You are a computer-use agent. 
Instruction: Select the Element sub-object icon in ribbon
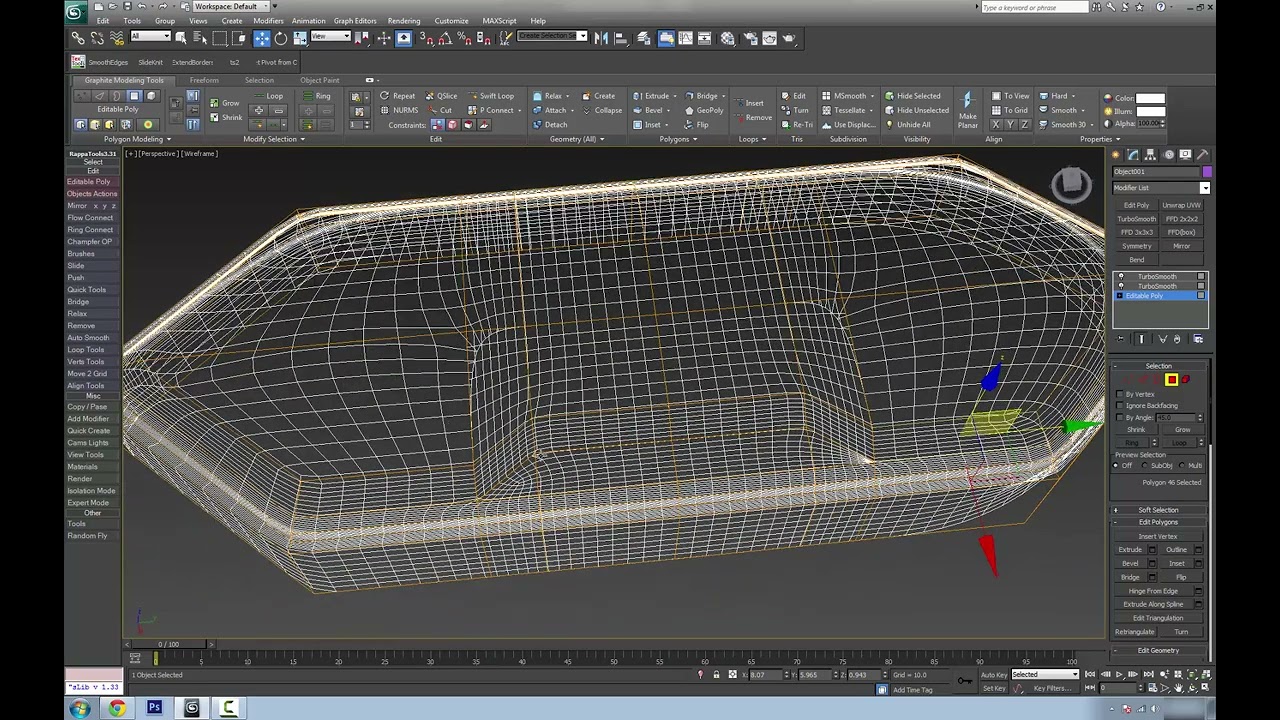pos(151,96)
